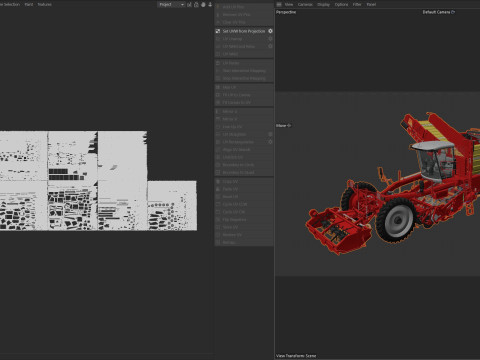Click the viewport layout icon left of View

tap(279, 4)
